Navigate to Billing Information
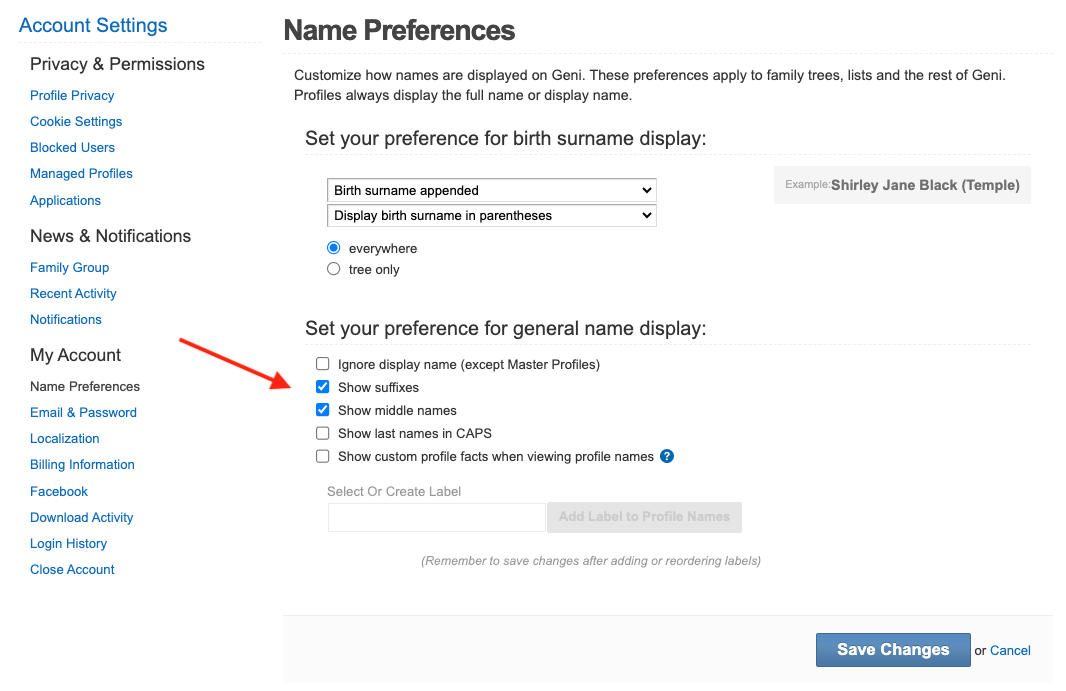1066x691 pixels. (82, 464)
